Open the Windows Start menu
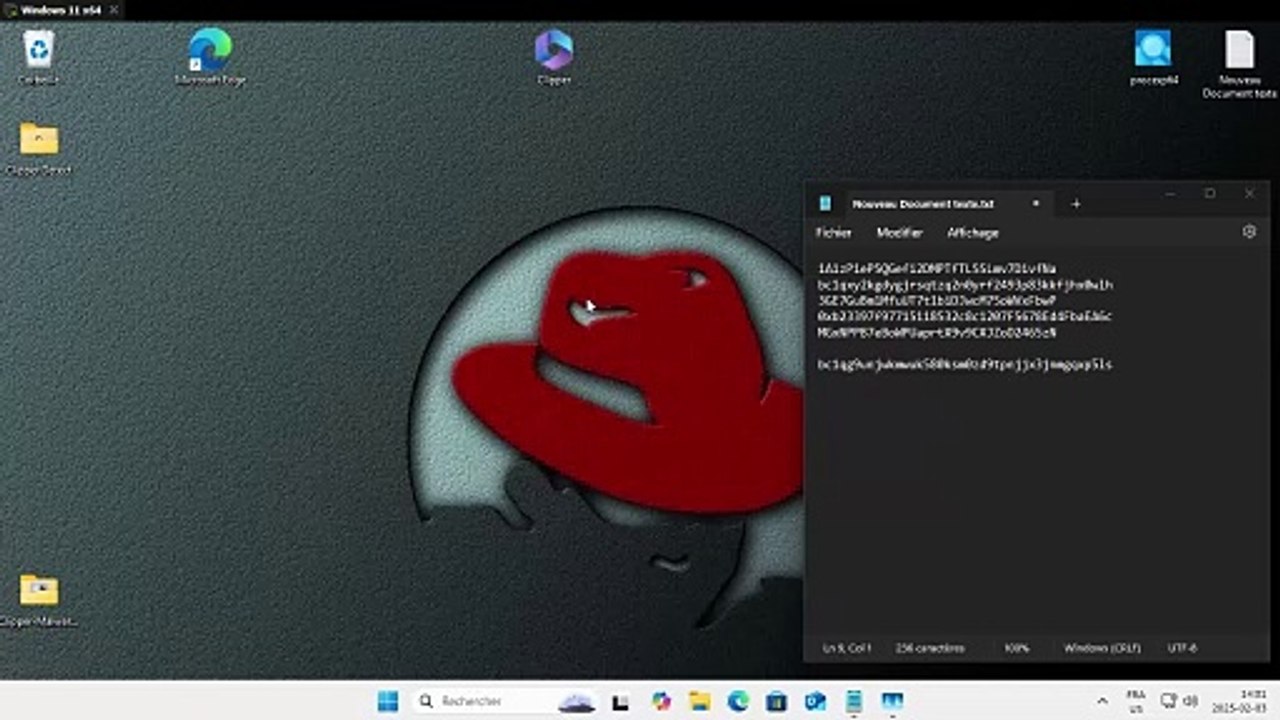 tap(388, 701)
